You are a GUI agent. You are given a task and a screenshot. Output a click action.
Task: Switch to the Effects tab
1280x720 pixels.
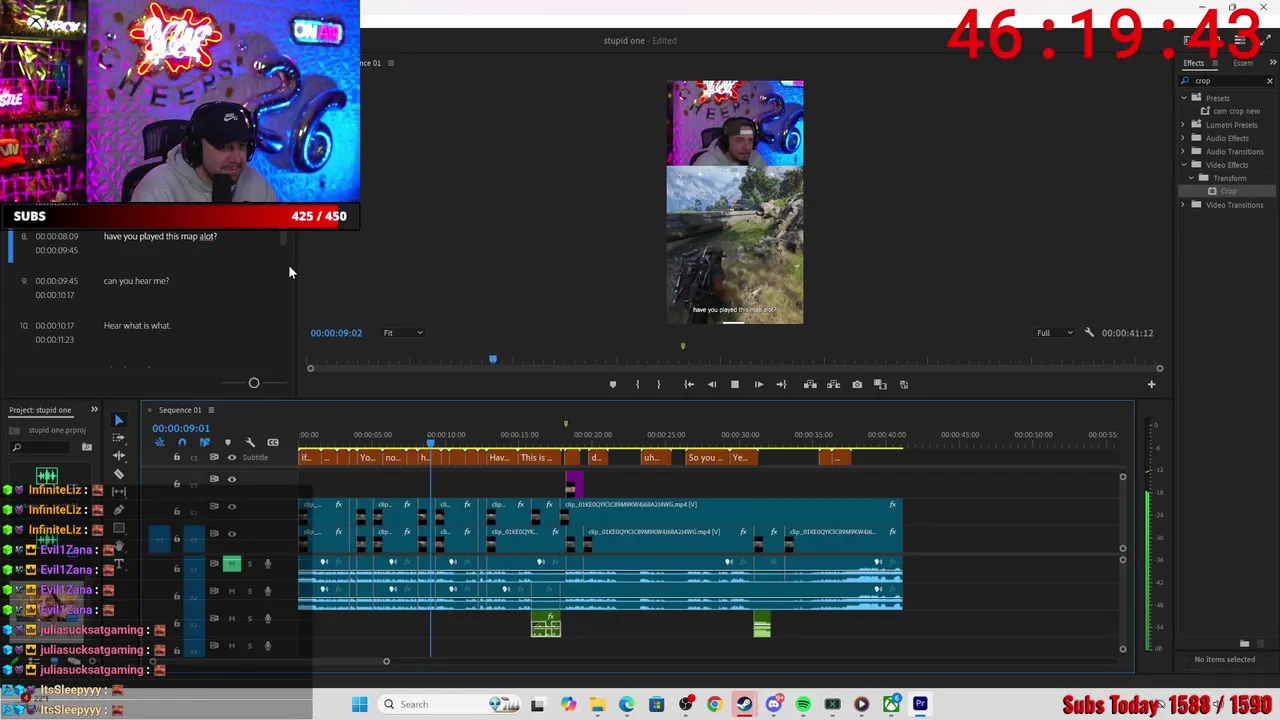(1194, 63)
